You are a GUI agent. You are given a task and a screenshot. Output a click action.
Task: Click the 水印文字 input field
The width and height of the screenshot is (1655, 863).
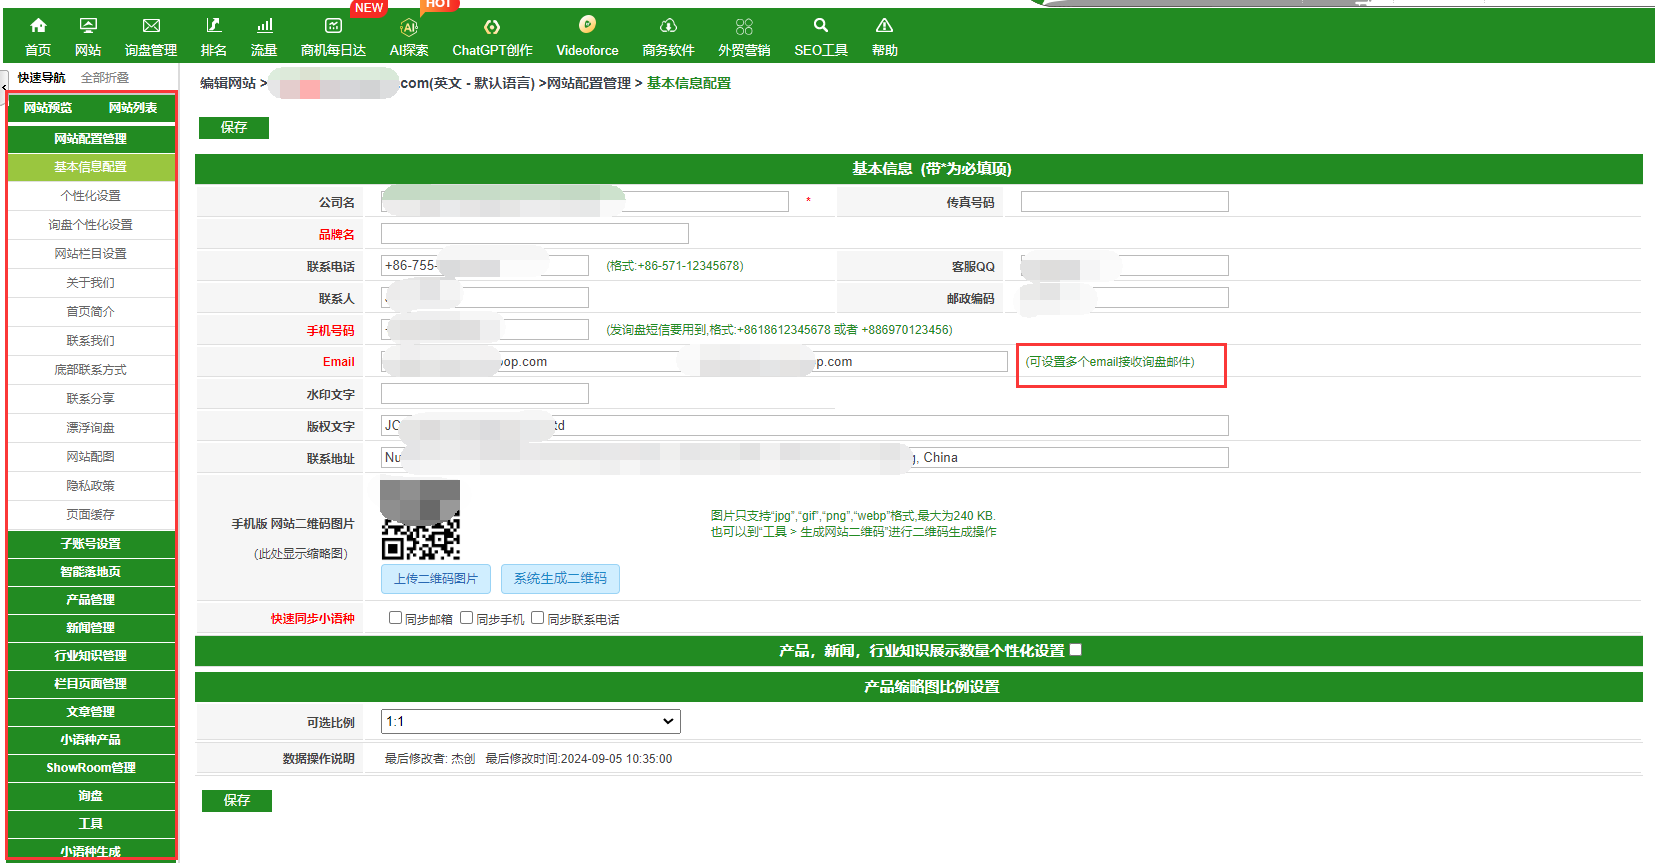[485, 394]
